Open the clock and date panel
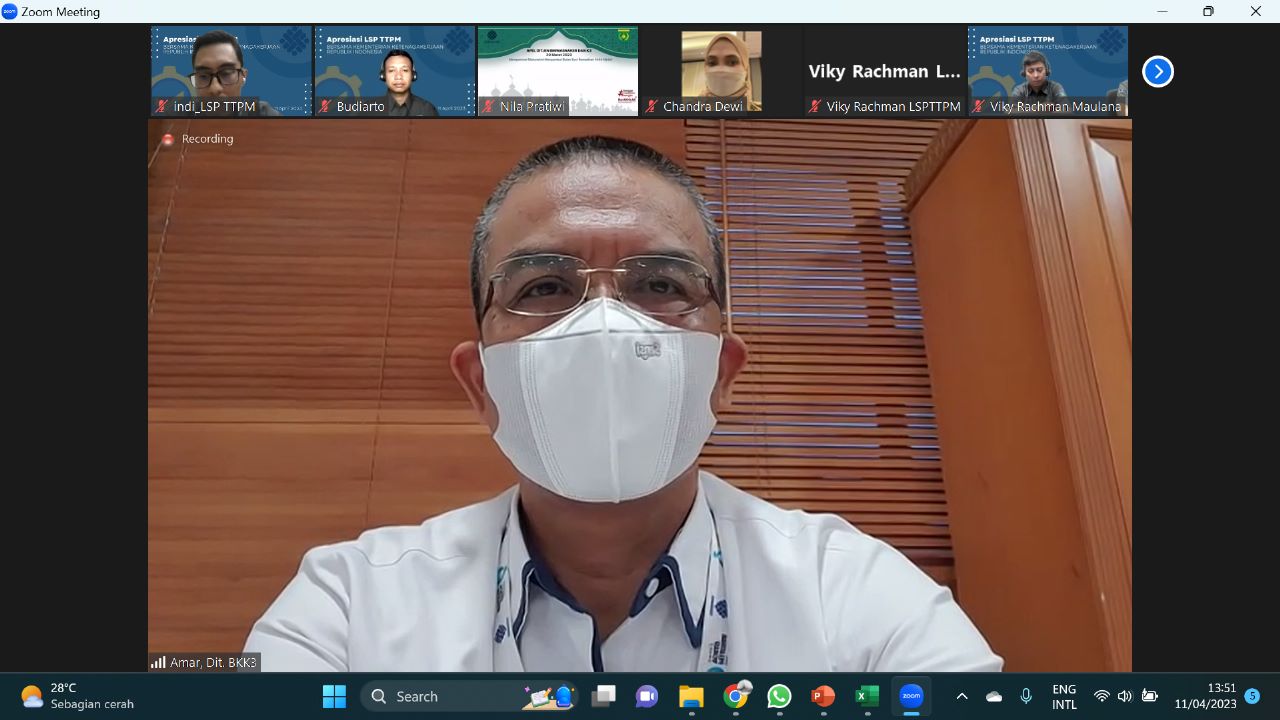1280x720 pixels. coord(1205,696)
